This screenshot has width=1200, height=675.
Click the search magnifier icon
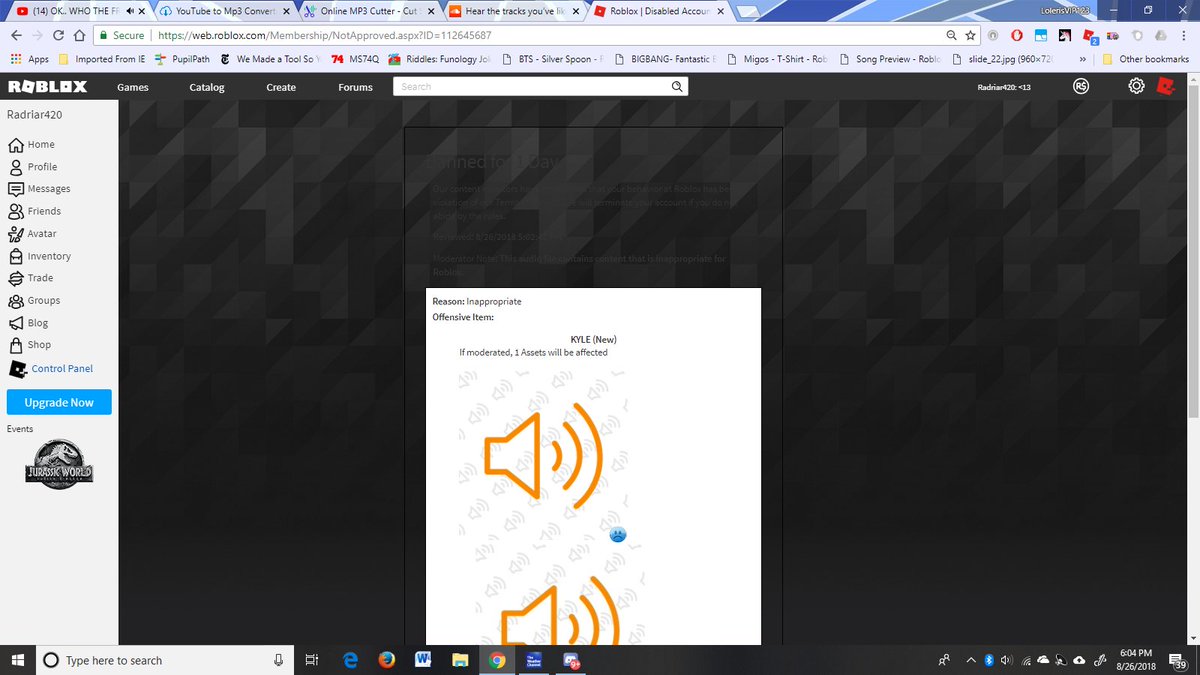tap(678, 87)
